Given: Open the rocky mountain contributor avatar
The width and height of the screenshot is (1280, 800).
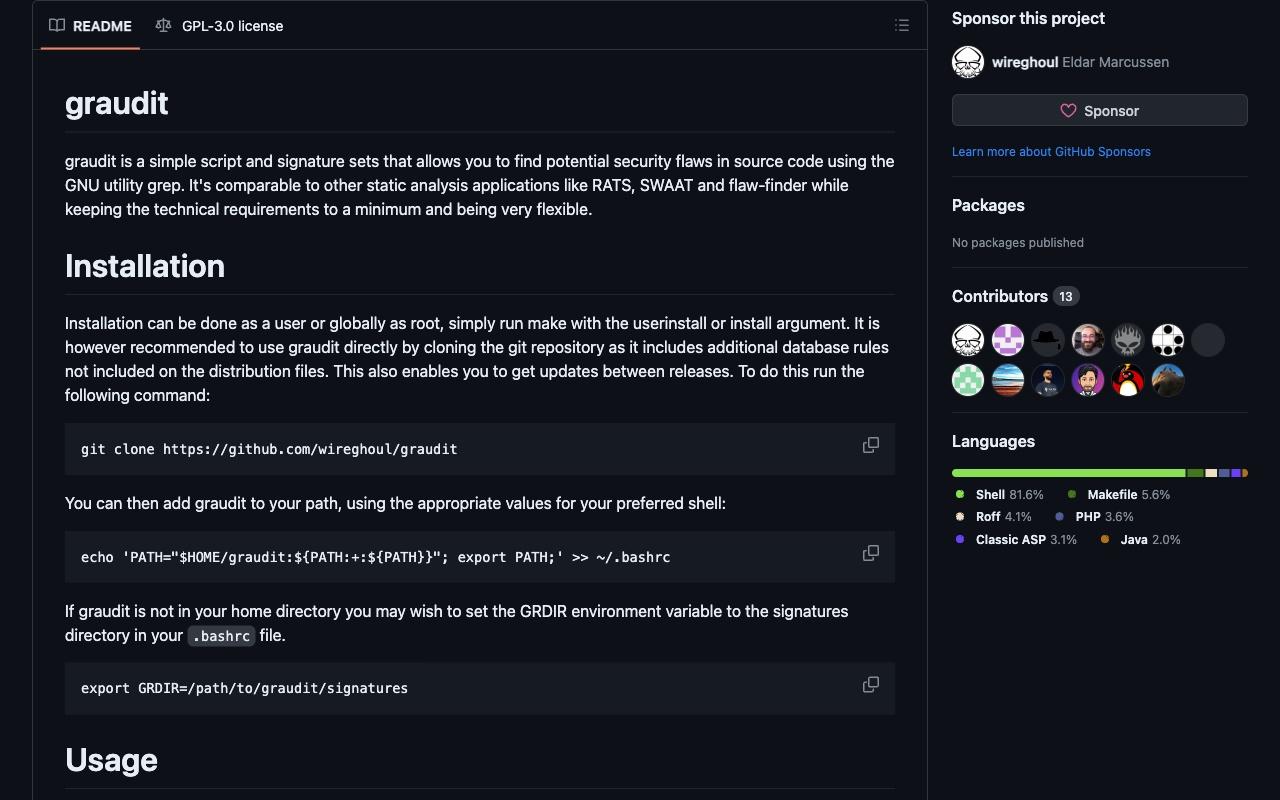Looking at the screenshot, I should pyautogui.click(x=1168, y=380).
